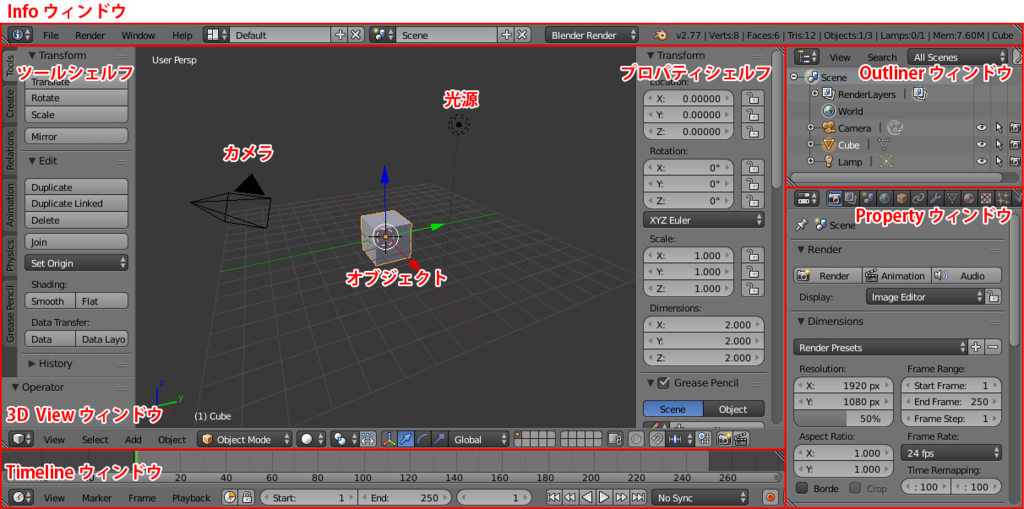The width and height of the screenshot is (1024, 509).
Task: Enable the Border checkbox in Dimensions
Action: (x=802, y=488)
